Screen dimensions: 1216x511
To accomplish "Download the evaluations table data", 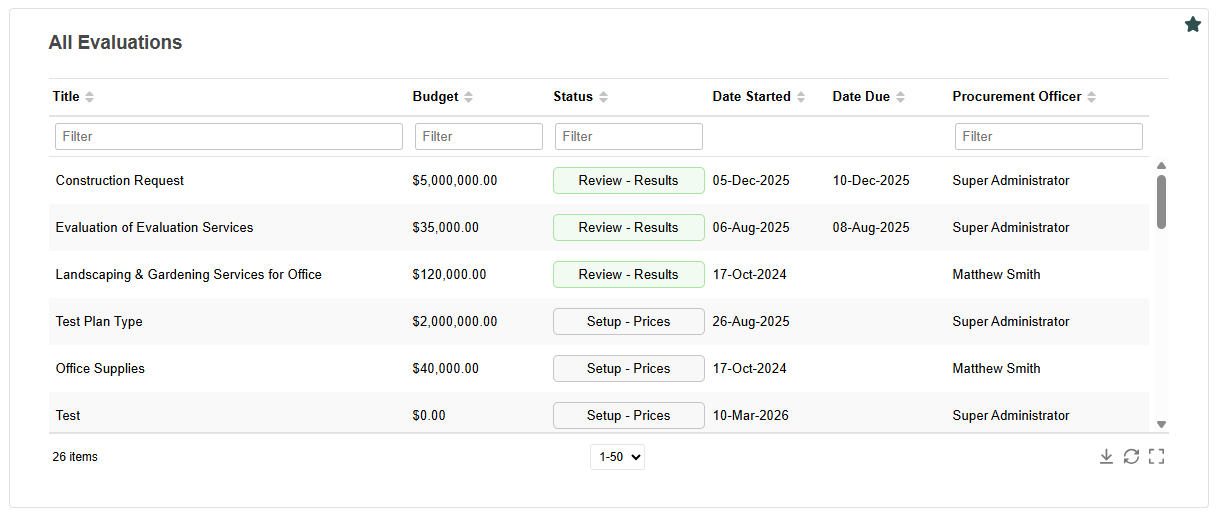I will pos(1106,456).
